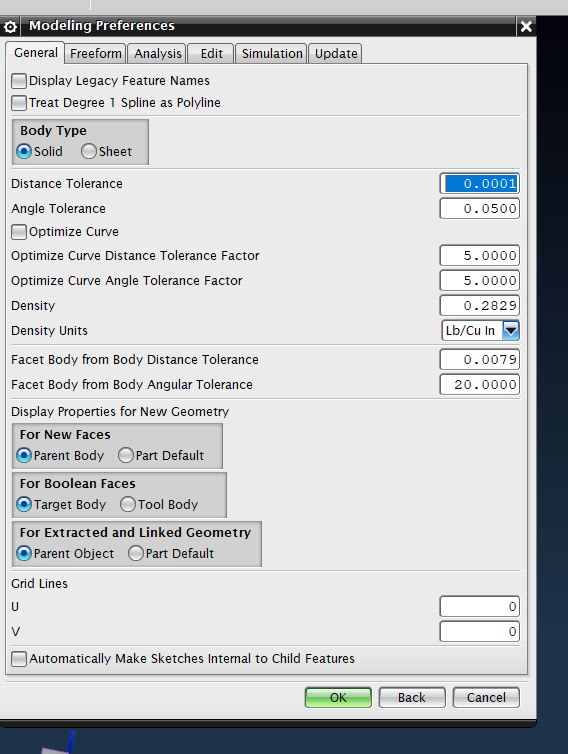Open the Density Units dropdown
This screenshot has width=568, height=754.
480,331
